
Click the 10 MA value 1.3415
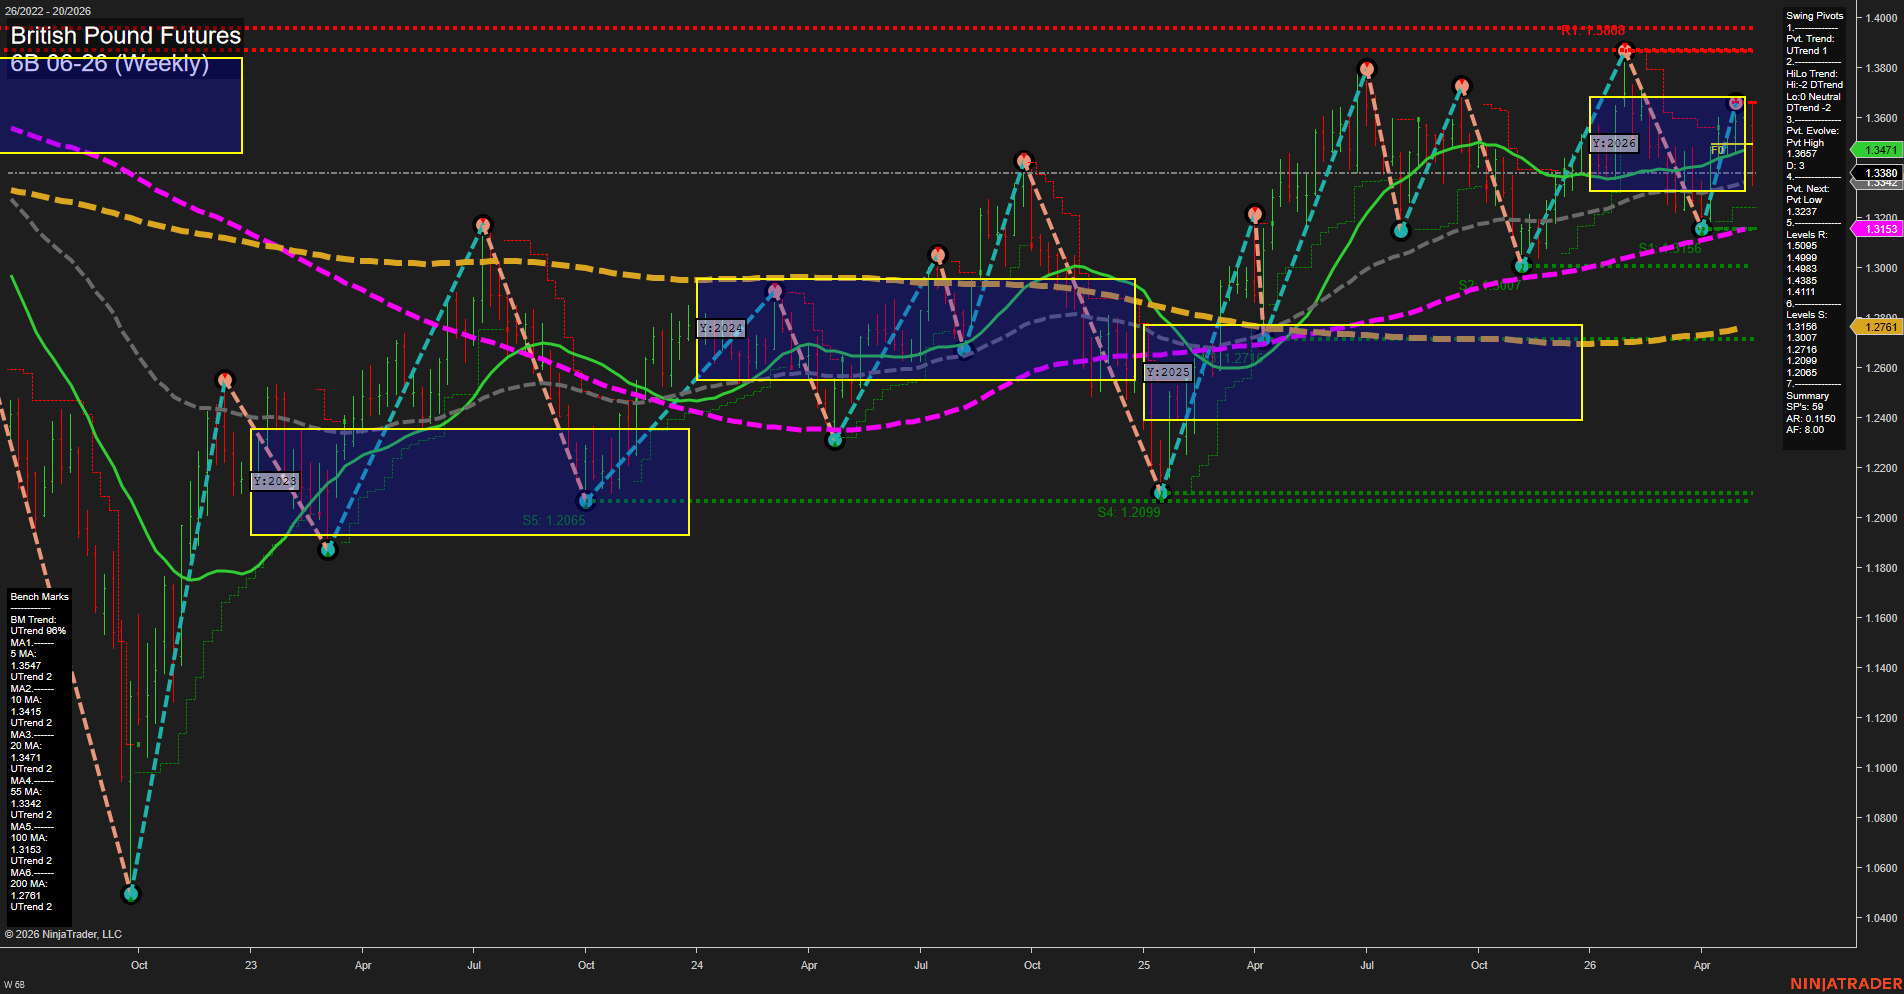point(26,712)
